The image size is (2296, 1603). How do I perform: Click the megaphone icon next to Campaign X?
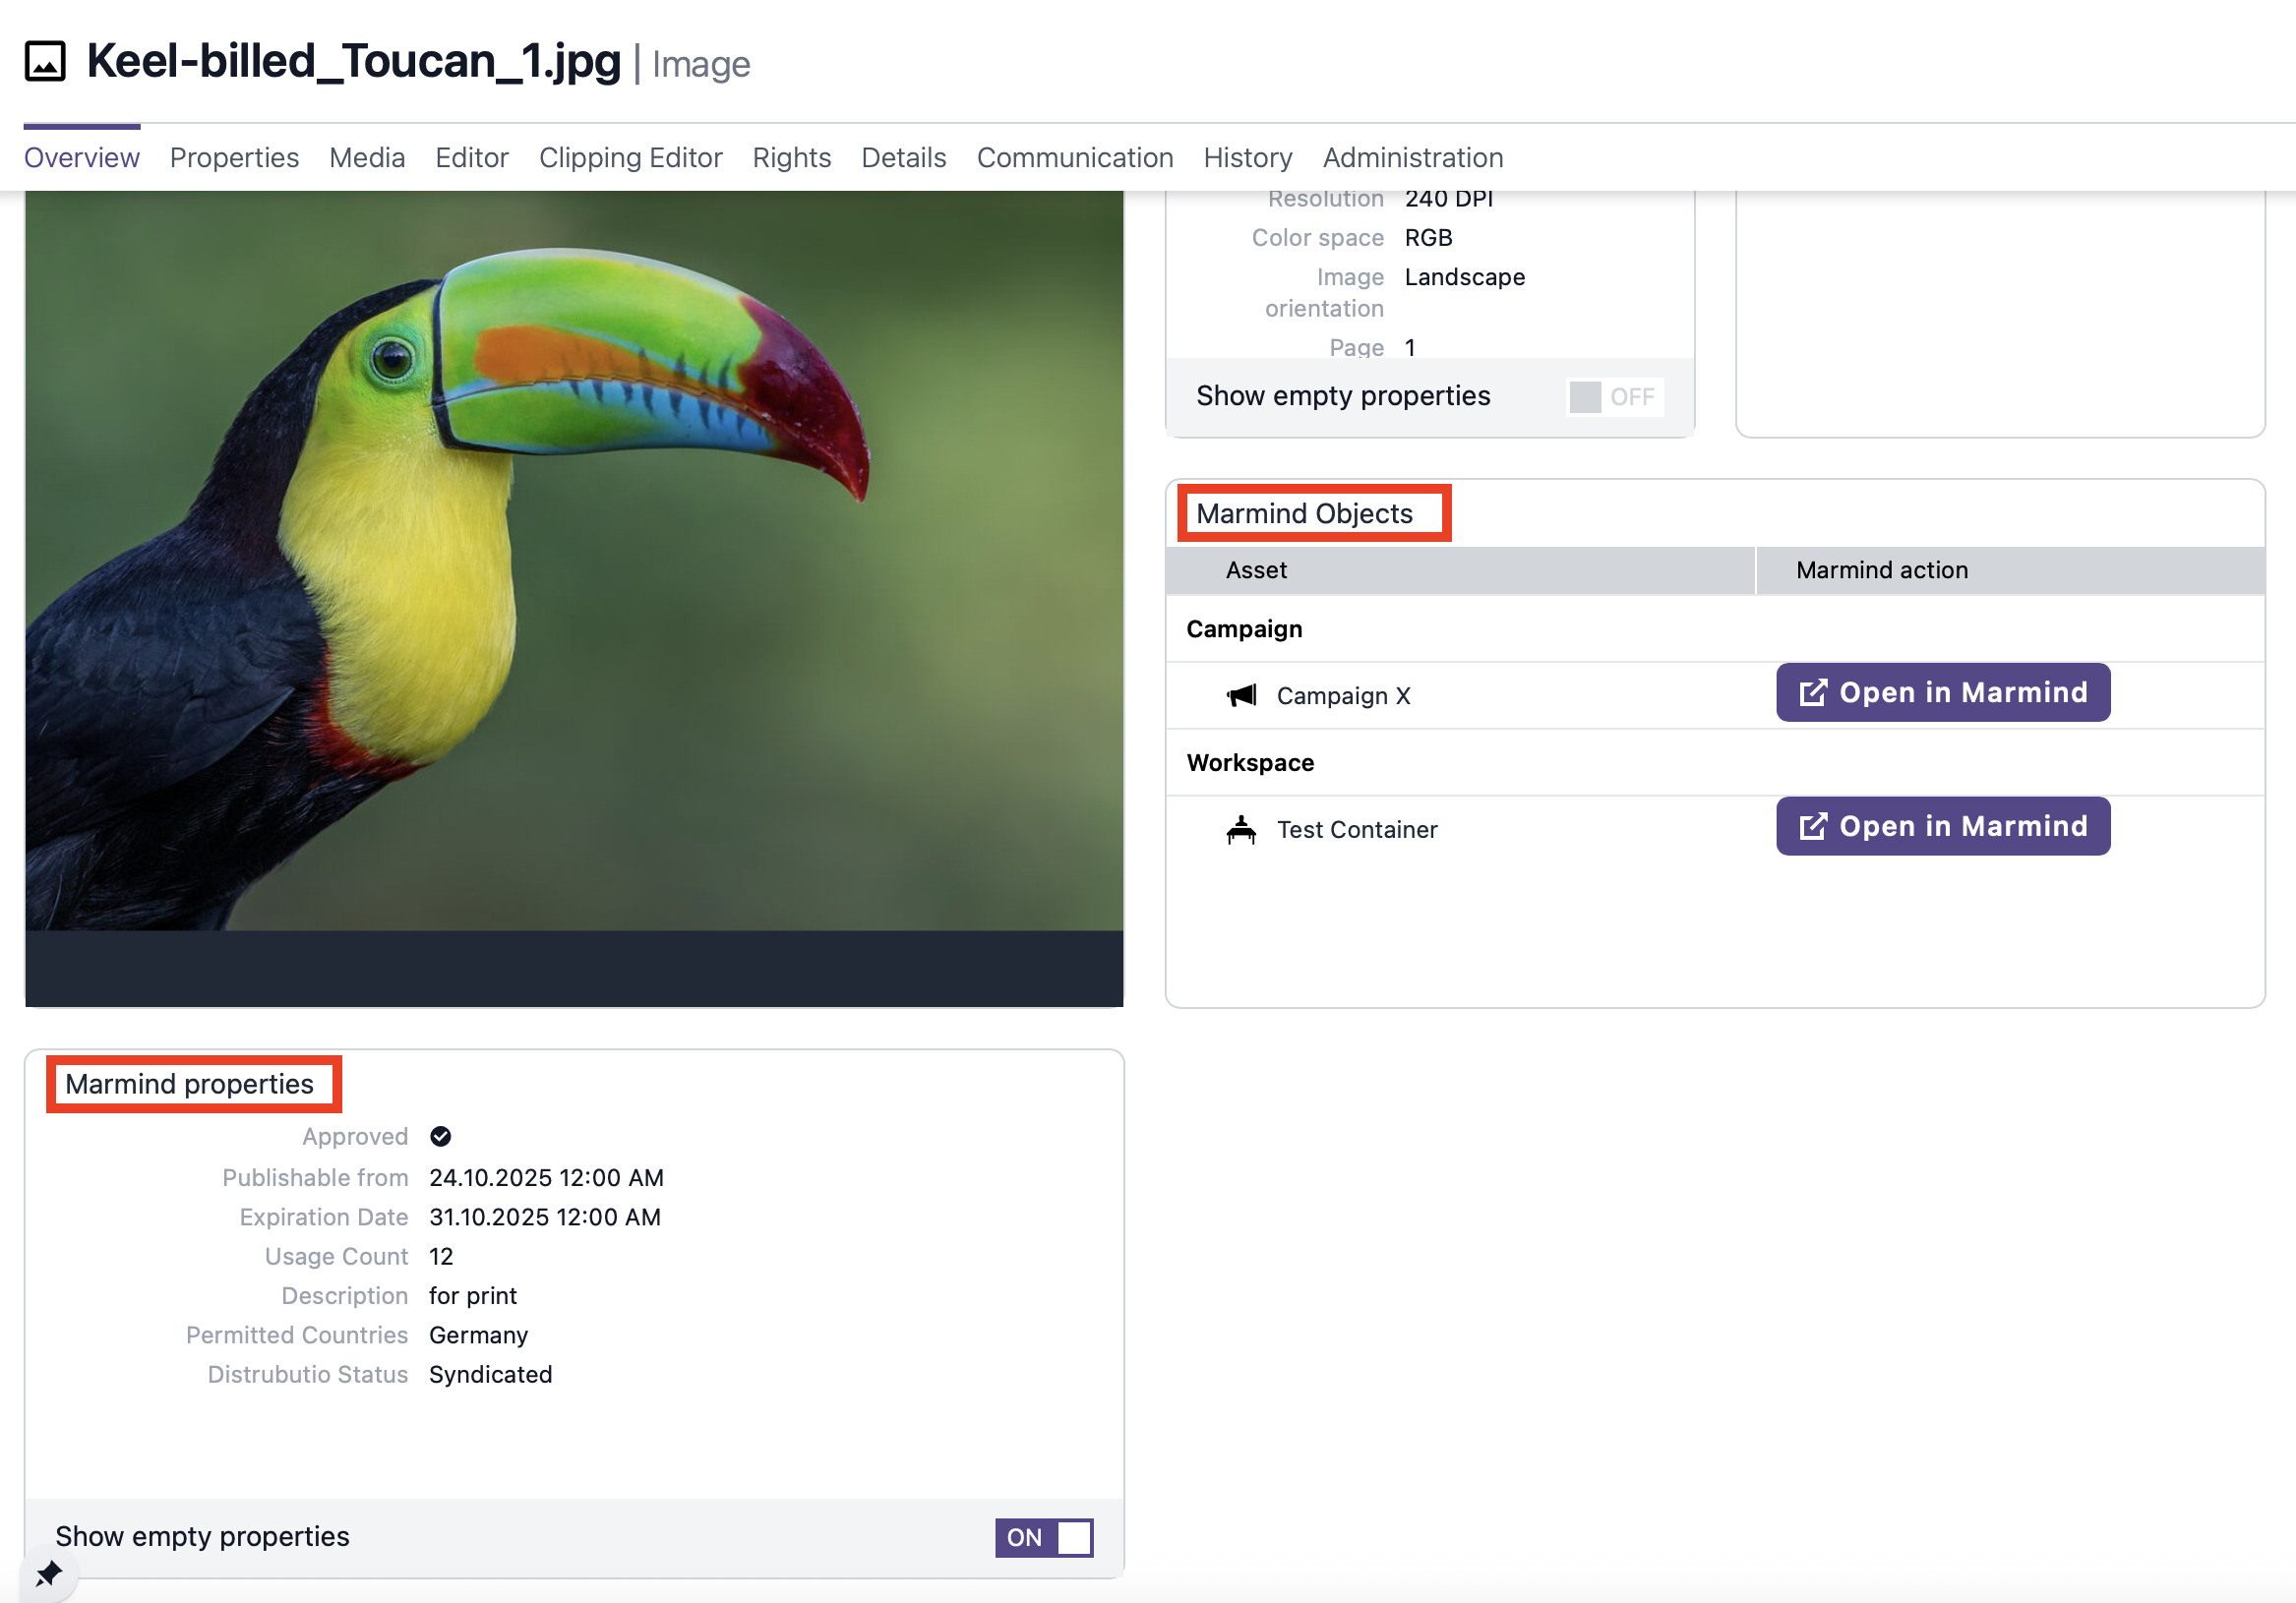[x=1241, y=696]
